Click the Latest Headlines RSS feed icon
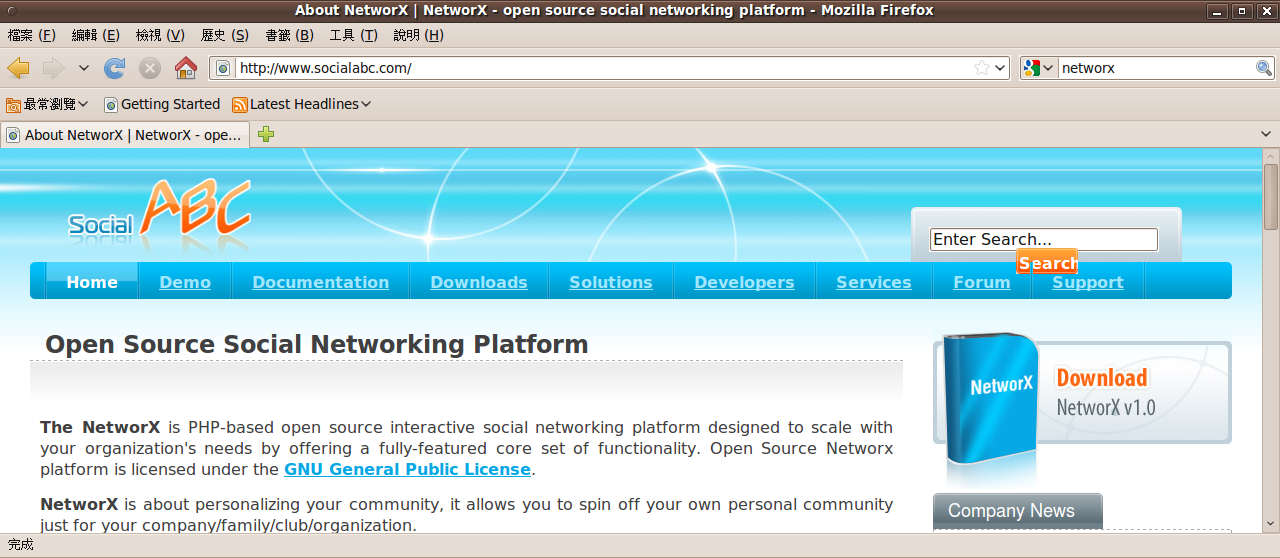The width and height of the screenshot is (1280, 558). point(240,104)
